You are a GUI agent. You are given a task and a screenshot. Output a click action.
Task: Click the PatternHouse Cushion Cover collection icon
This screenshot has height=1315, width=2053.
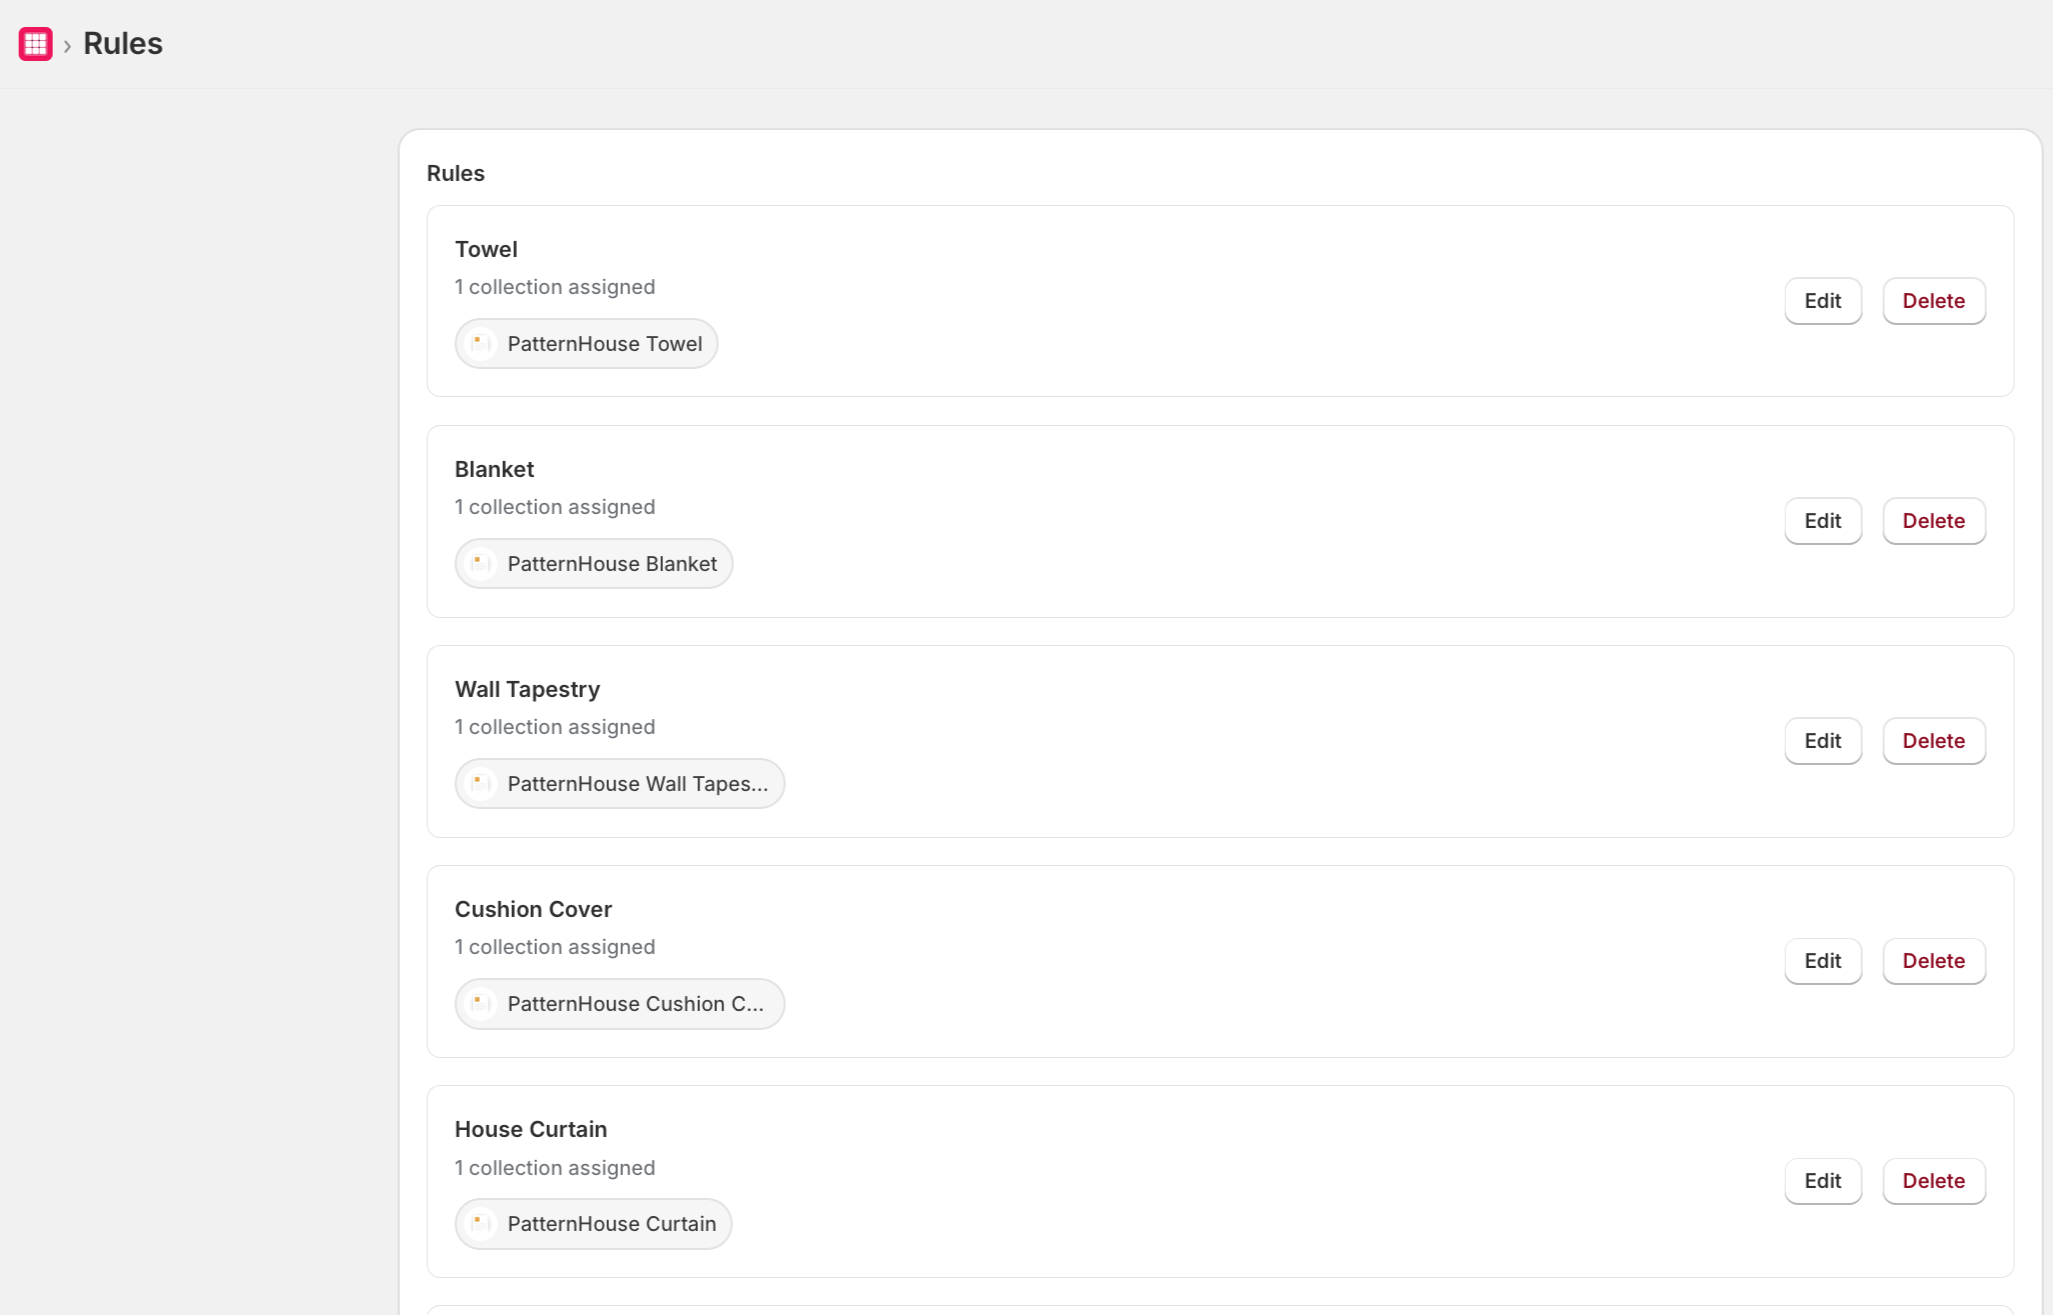tap(481, 1004)
